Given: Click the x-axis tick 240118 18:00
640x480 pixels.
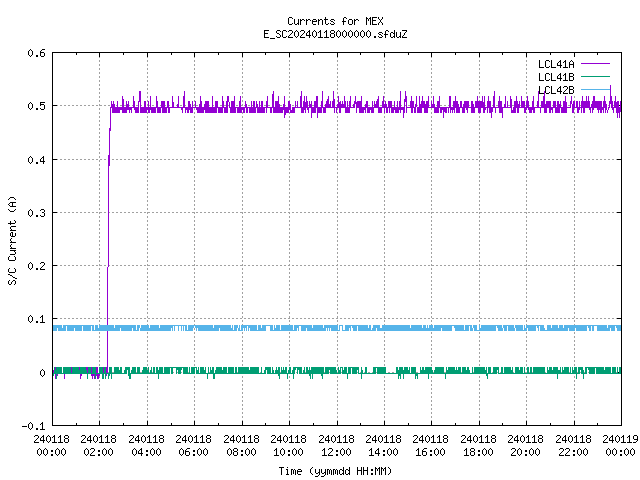Looking at the screenshot, I should pyautogui.click(x=478, y=445).
